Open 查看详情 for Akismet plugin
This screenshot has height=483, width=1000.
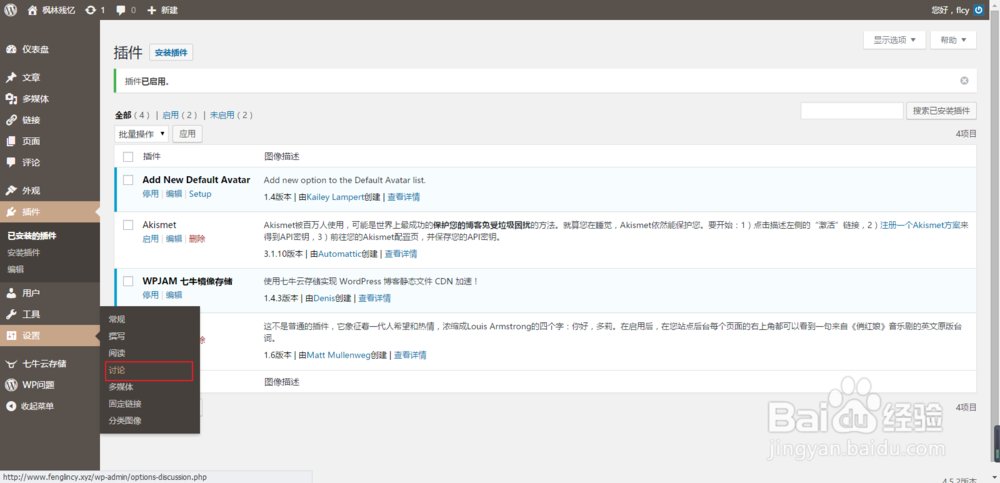(401, 254)
